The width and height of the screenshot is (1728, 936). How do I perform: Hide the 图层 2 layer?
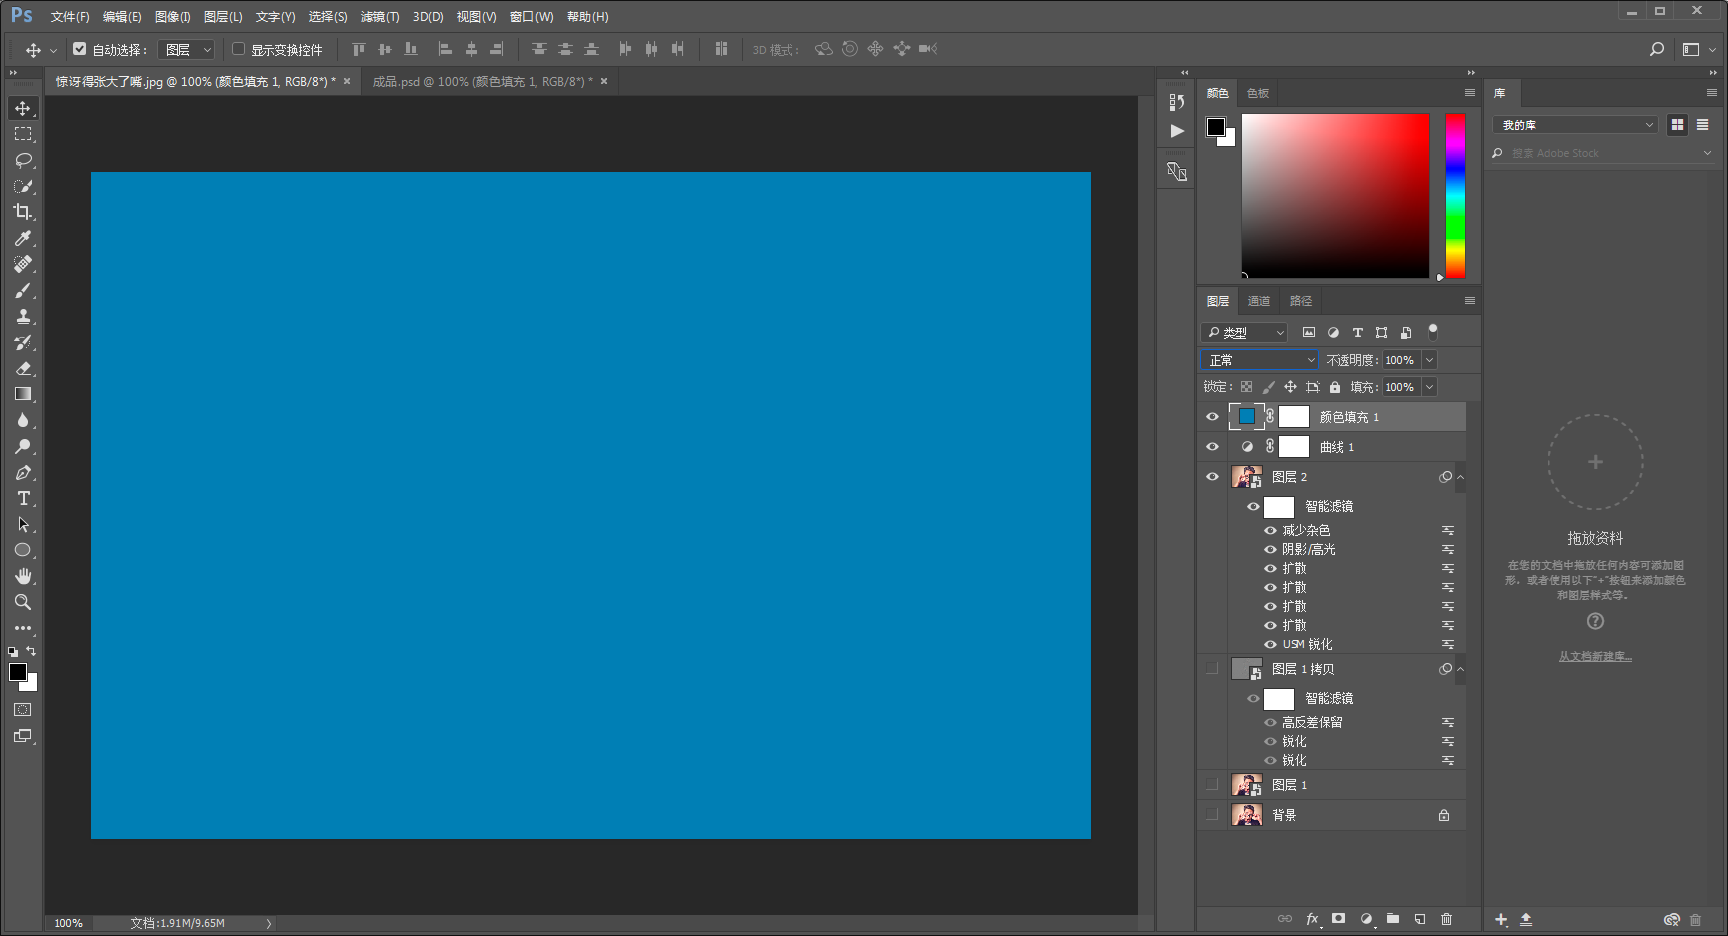(1212, 477)
